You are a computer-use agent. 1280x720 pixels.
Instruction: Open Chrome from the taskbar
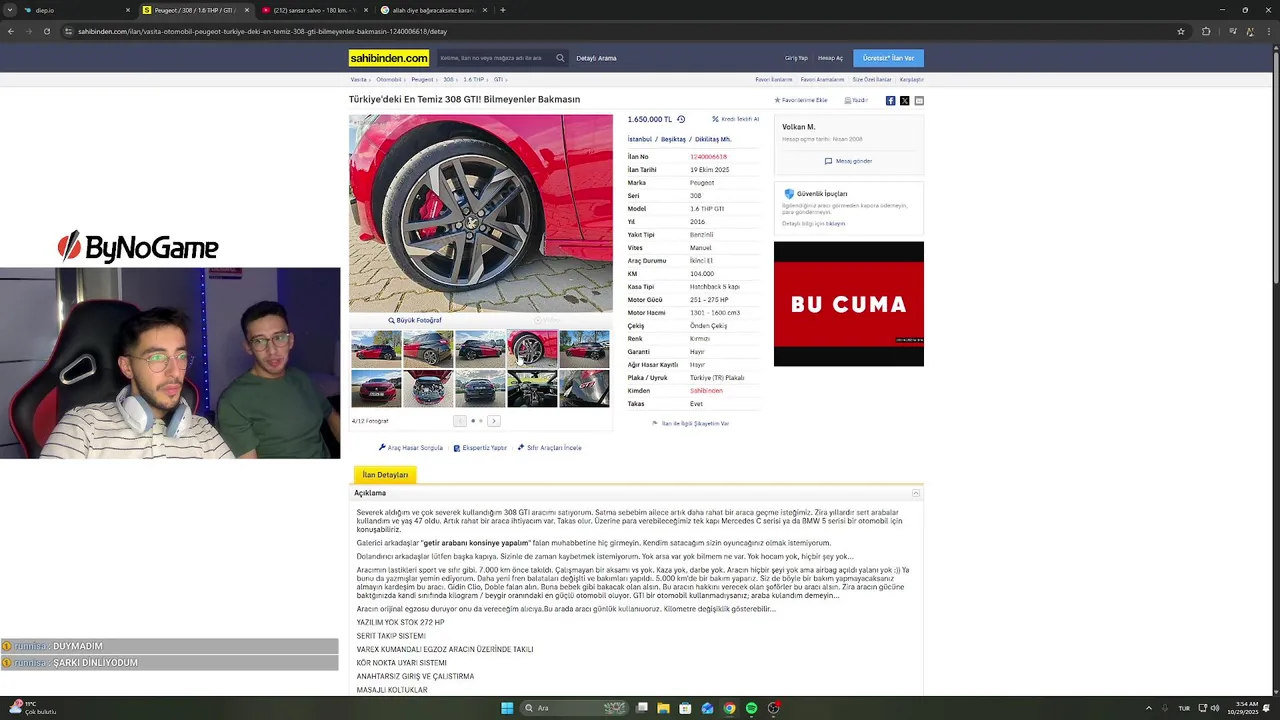point(729,708)
